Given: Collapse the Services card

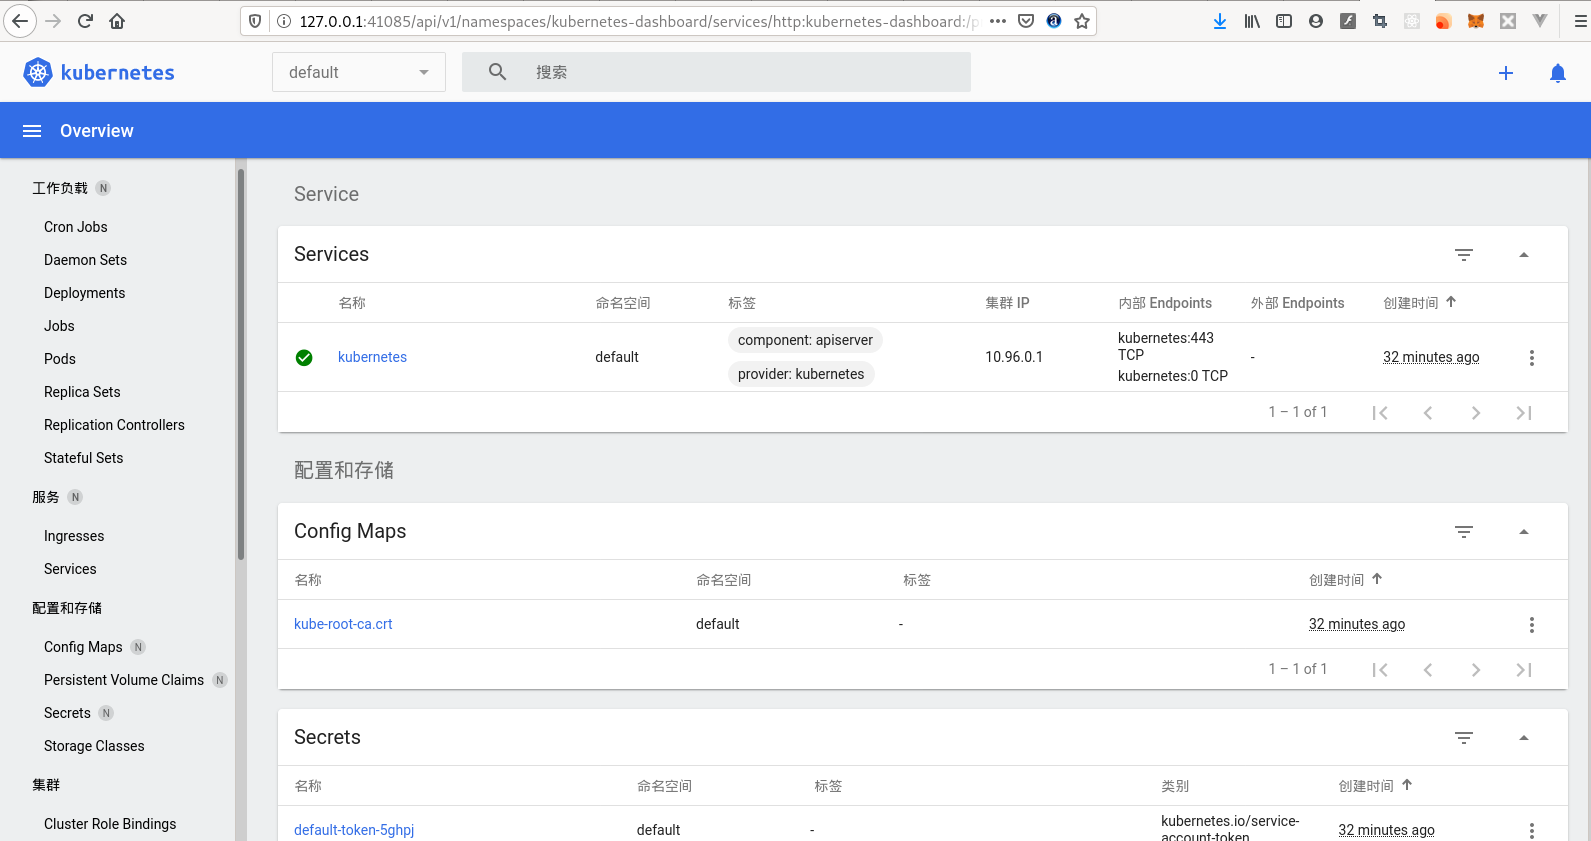Looking at the screenshot, I should pyautogui.click(x=1523, y=255).
